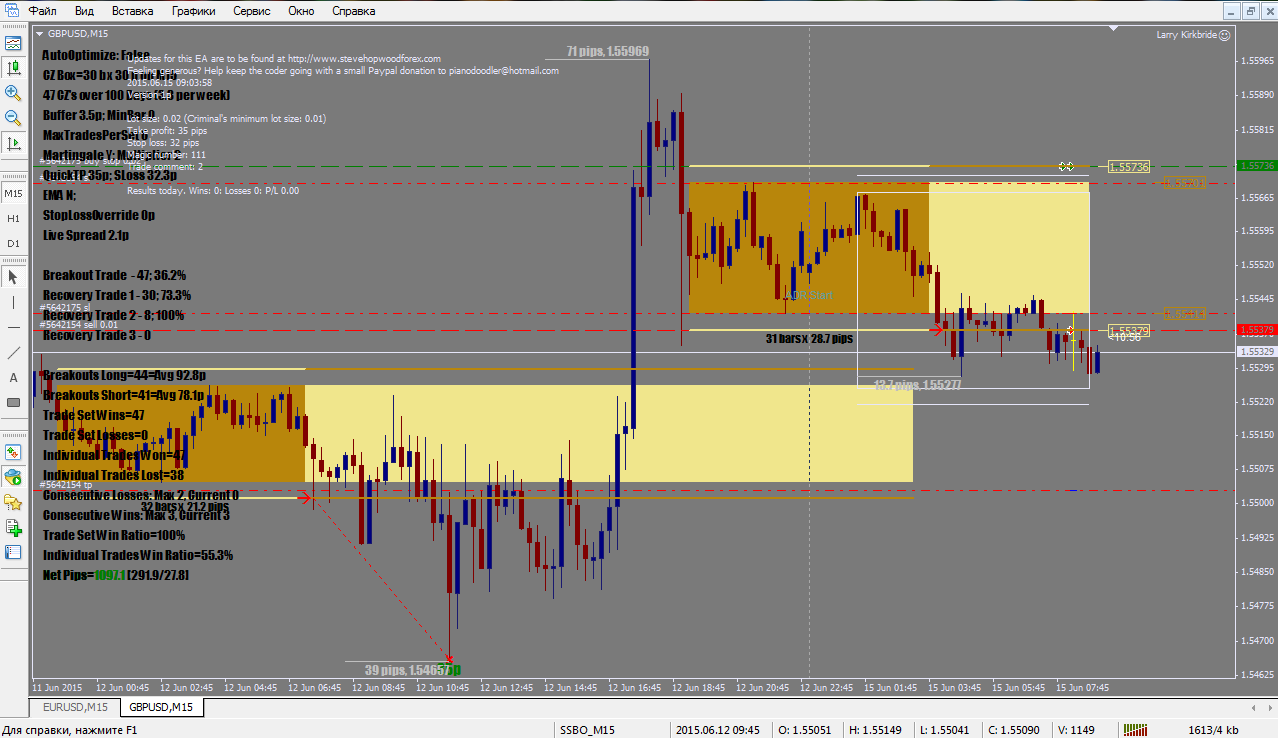Zoom out the chart with magnifier minus

tap(13, 118)
